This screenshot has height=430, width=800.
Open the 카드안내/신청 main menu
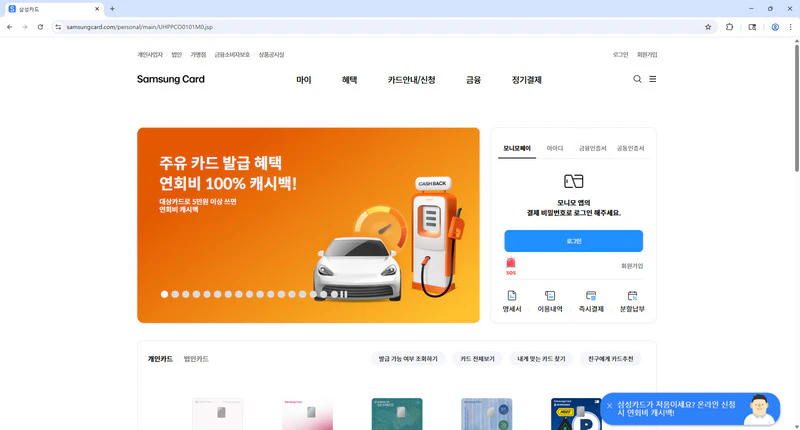tap(411, 80)
